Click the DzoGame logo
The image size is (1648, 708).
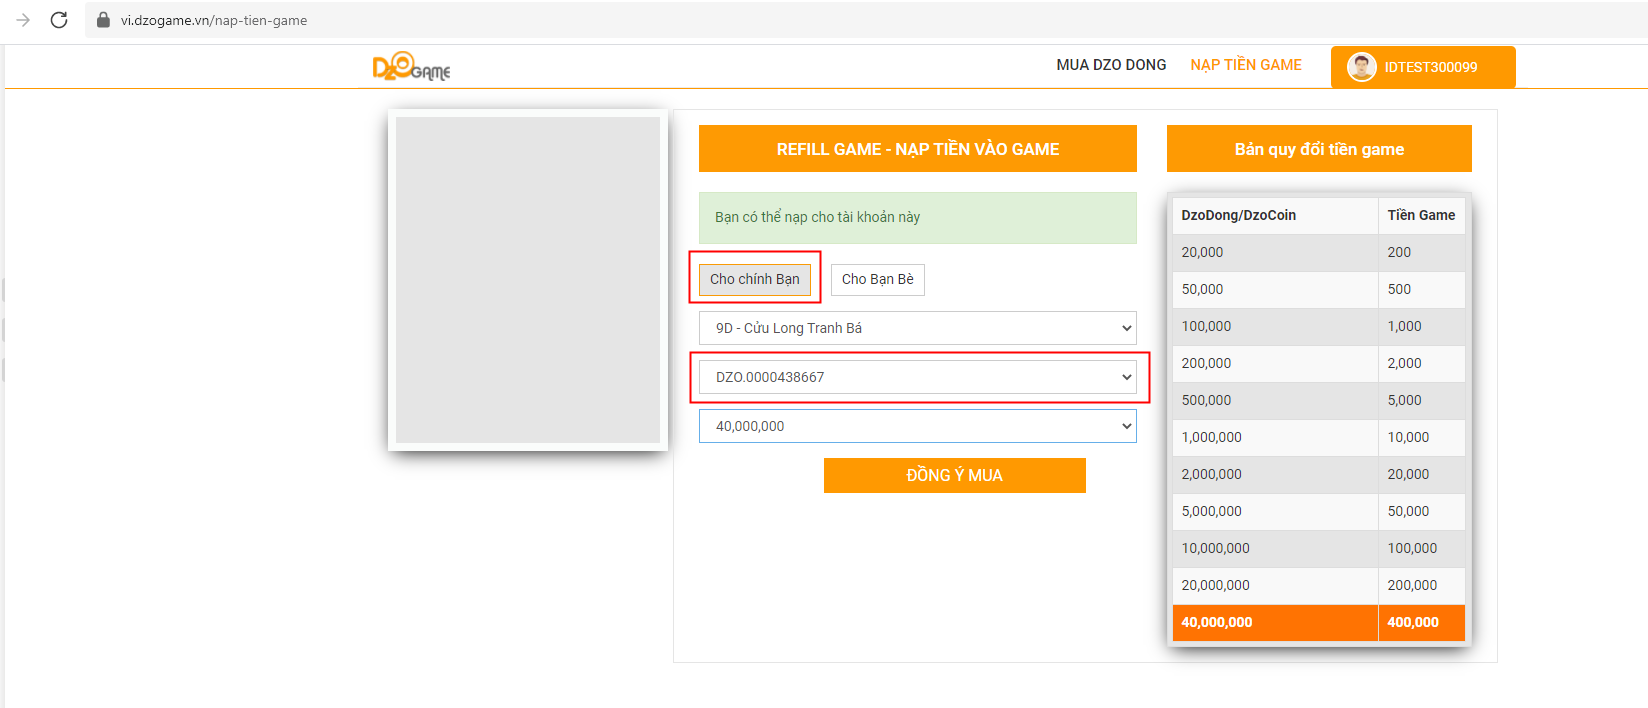tap(411, 67)
